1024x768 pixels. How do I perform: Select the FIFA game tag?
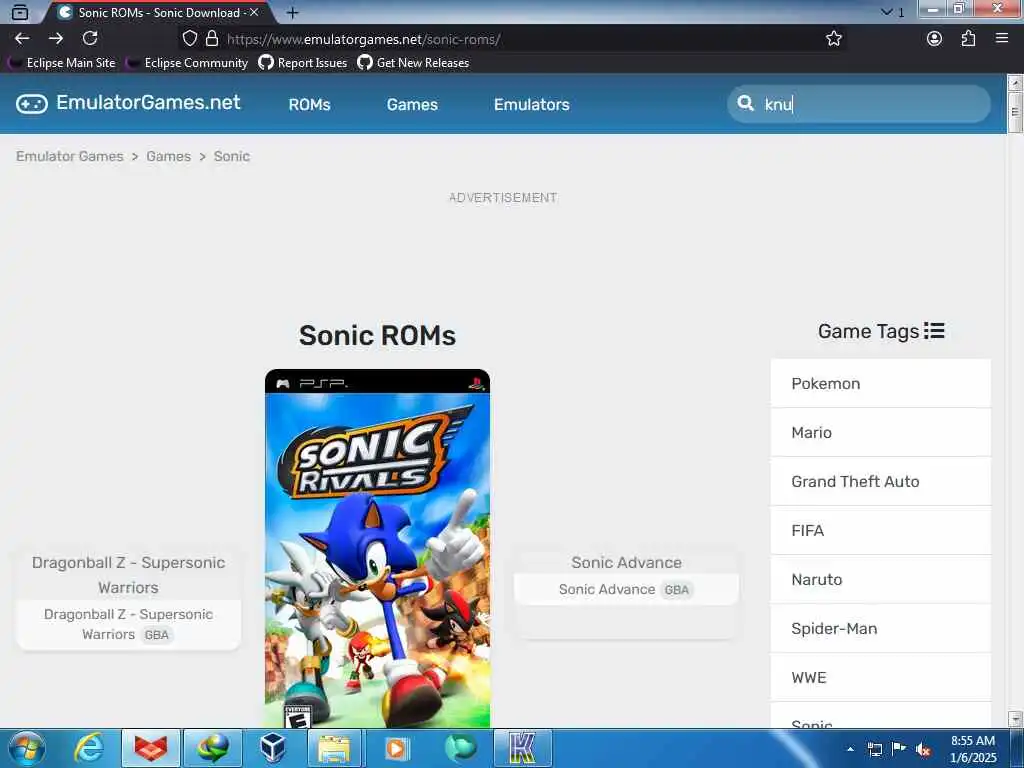pos(880,530)
